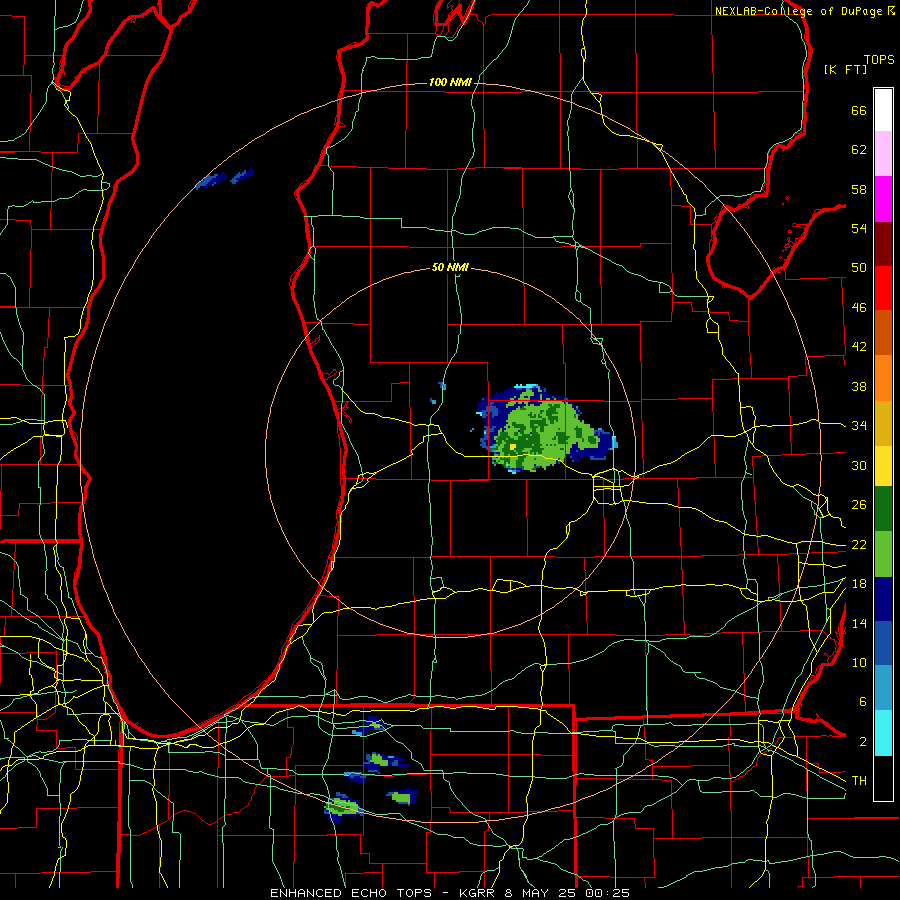Click the '14' legend value
The width and height of the screenshot is (900, 900).
[859, 623]
